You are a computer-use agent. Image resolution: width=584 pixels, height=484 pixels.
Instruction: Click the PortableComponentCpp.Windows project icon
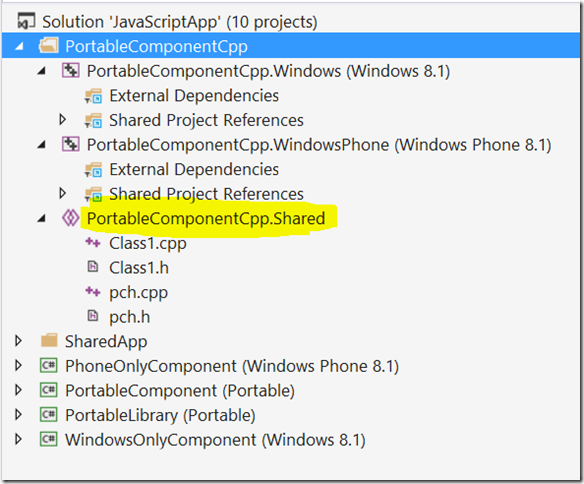[x=70, y=70]
